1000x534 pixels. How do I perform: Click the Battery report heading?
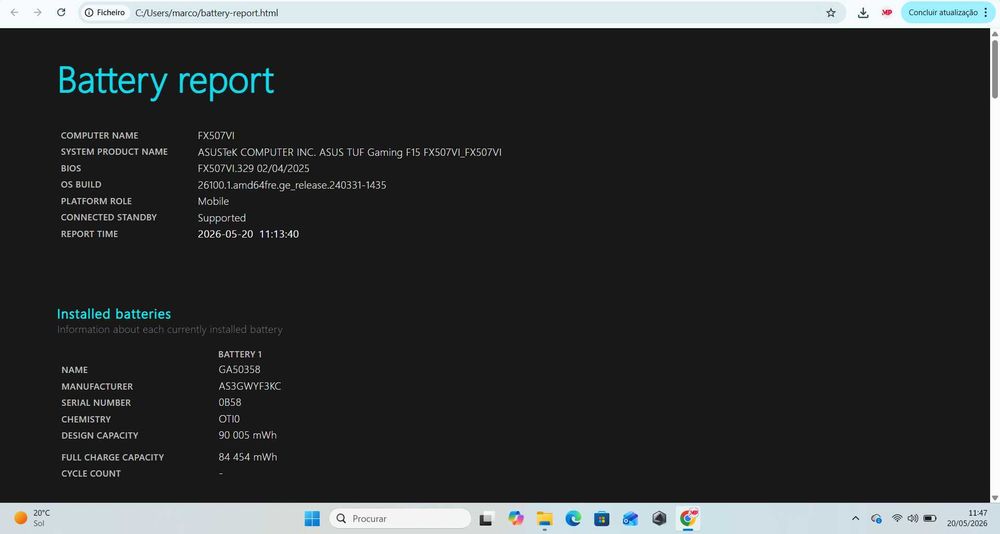[166, 82]
